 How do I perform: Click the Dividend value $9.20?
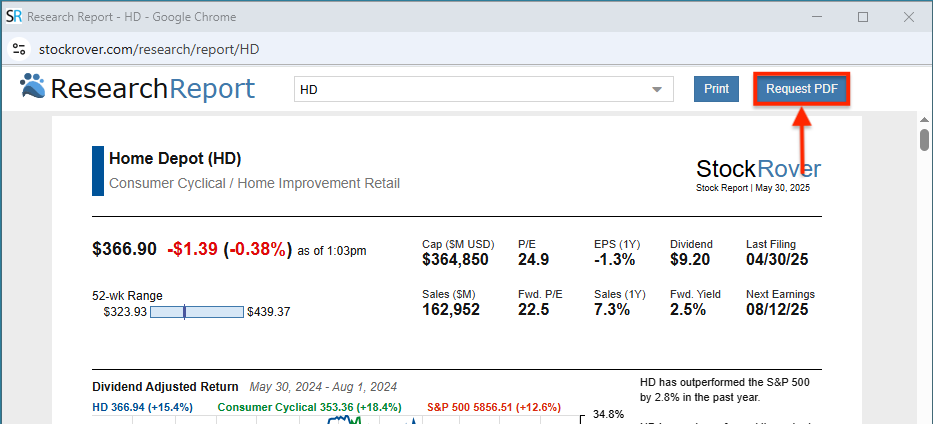[x=690, y=260]
